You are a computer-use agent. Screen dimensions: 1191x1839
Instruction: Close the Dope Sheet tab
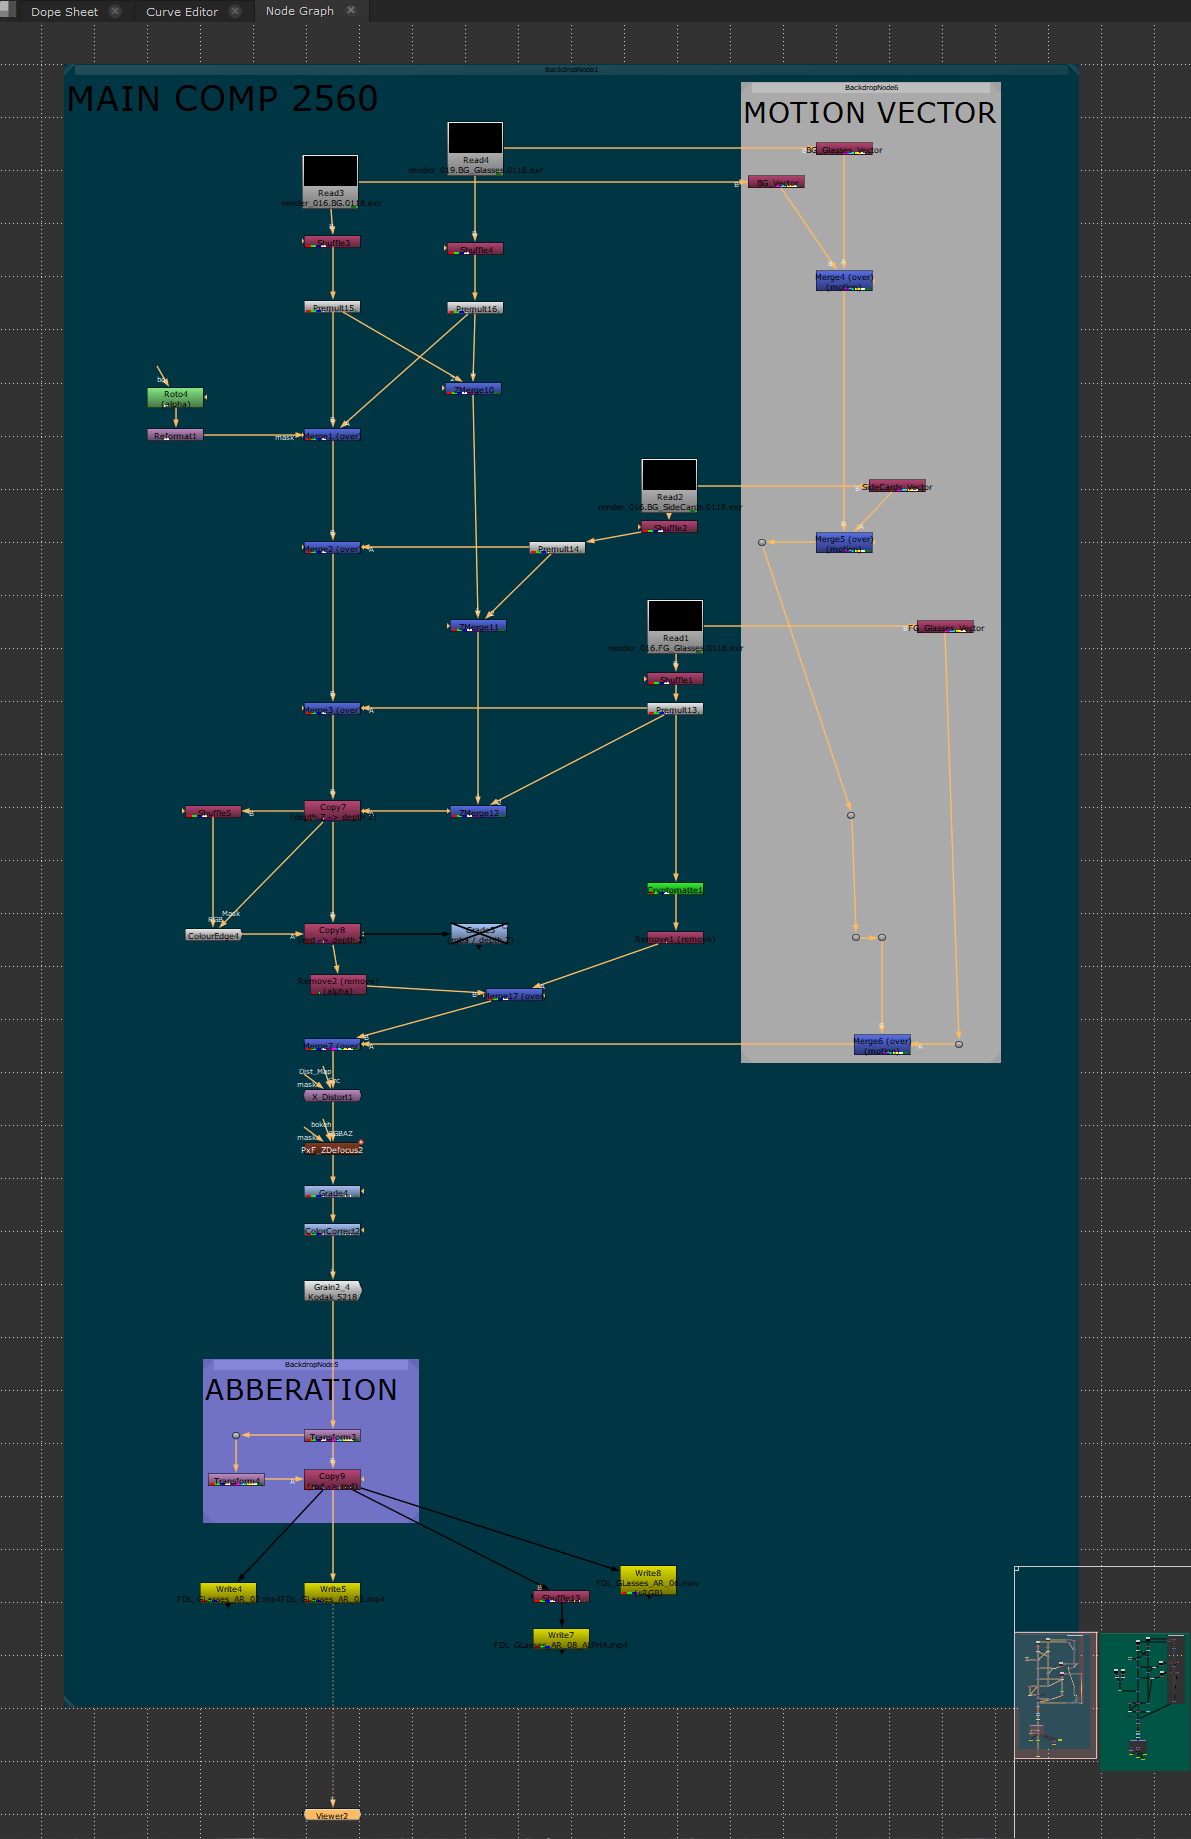click(x=115, y=12)
